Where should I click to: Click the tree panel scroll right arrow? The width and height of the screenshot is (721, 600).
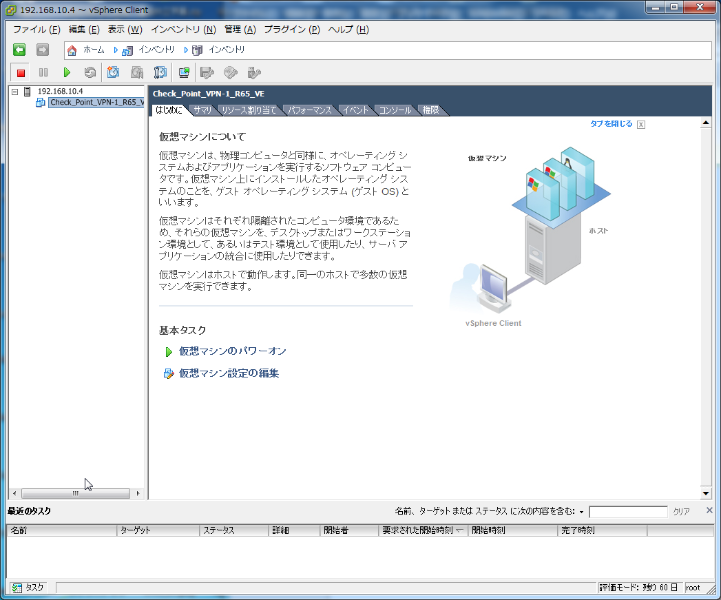[x=137, y=493]
